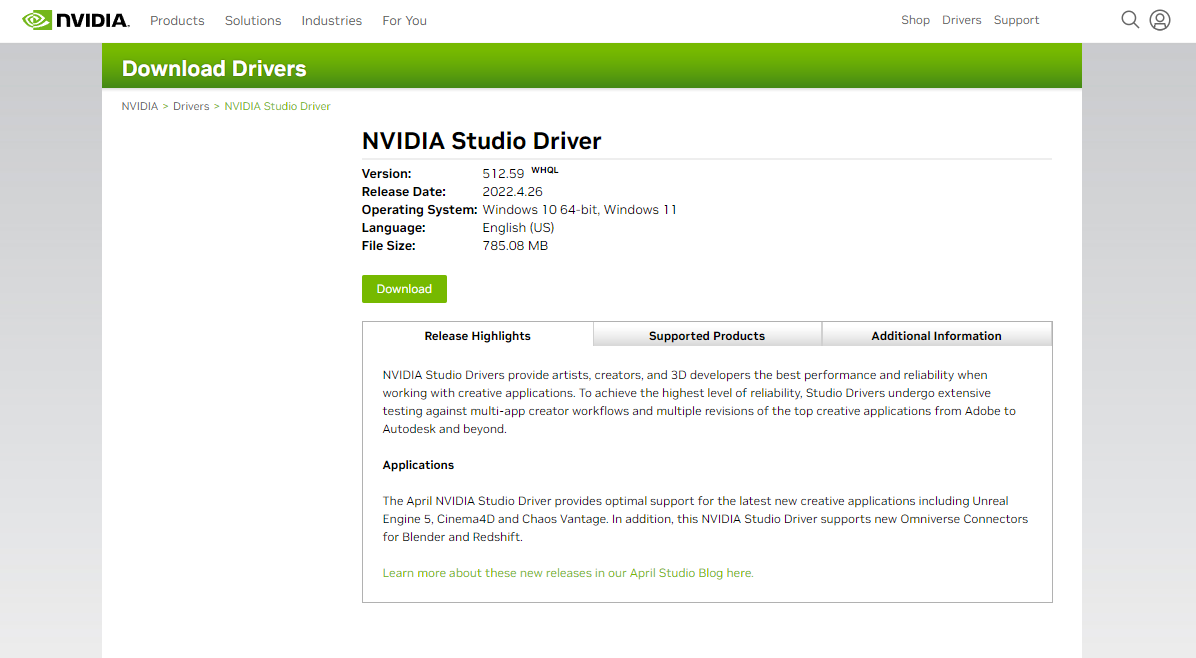The height and width of the screenshot is (658, 1196).
Task: Click the Drivers breadcrumb link
Action: tap(191, 106)
